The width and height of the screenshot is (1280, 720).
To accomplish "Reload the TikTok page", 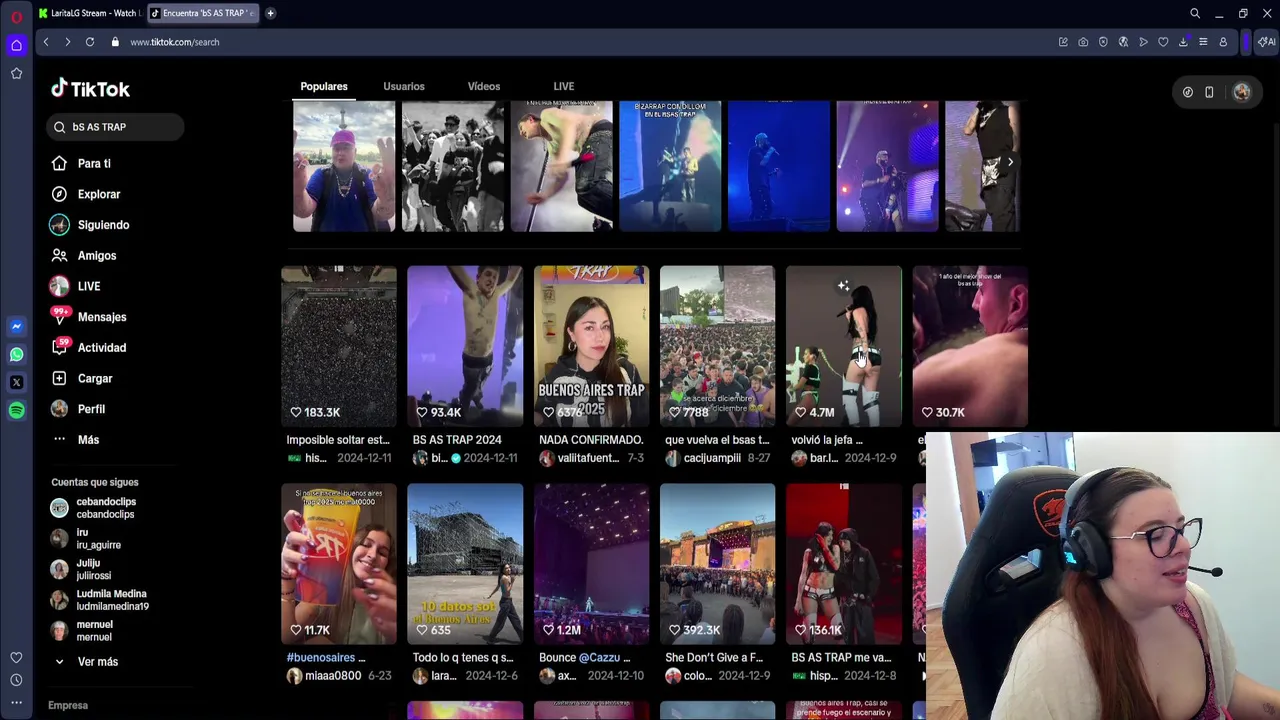I will (x=90, y=42).
